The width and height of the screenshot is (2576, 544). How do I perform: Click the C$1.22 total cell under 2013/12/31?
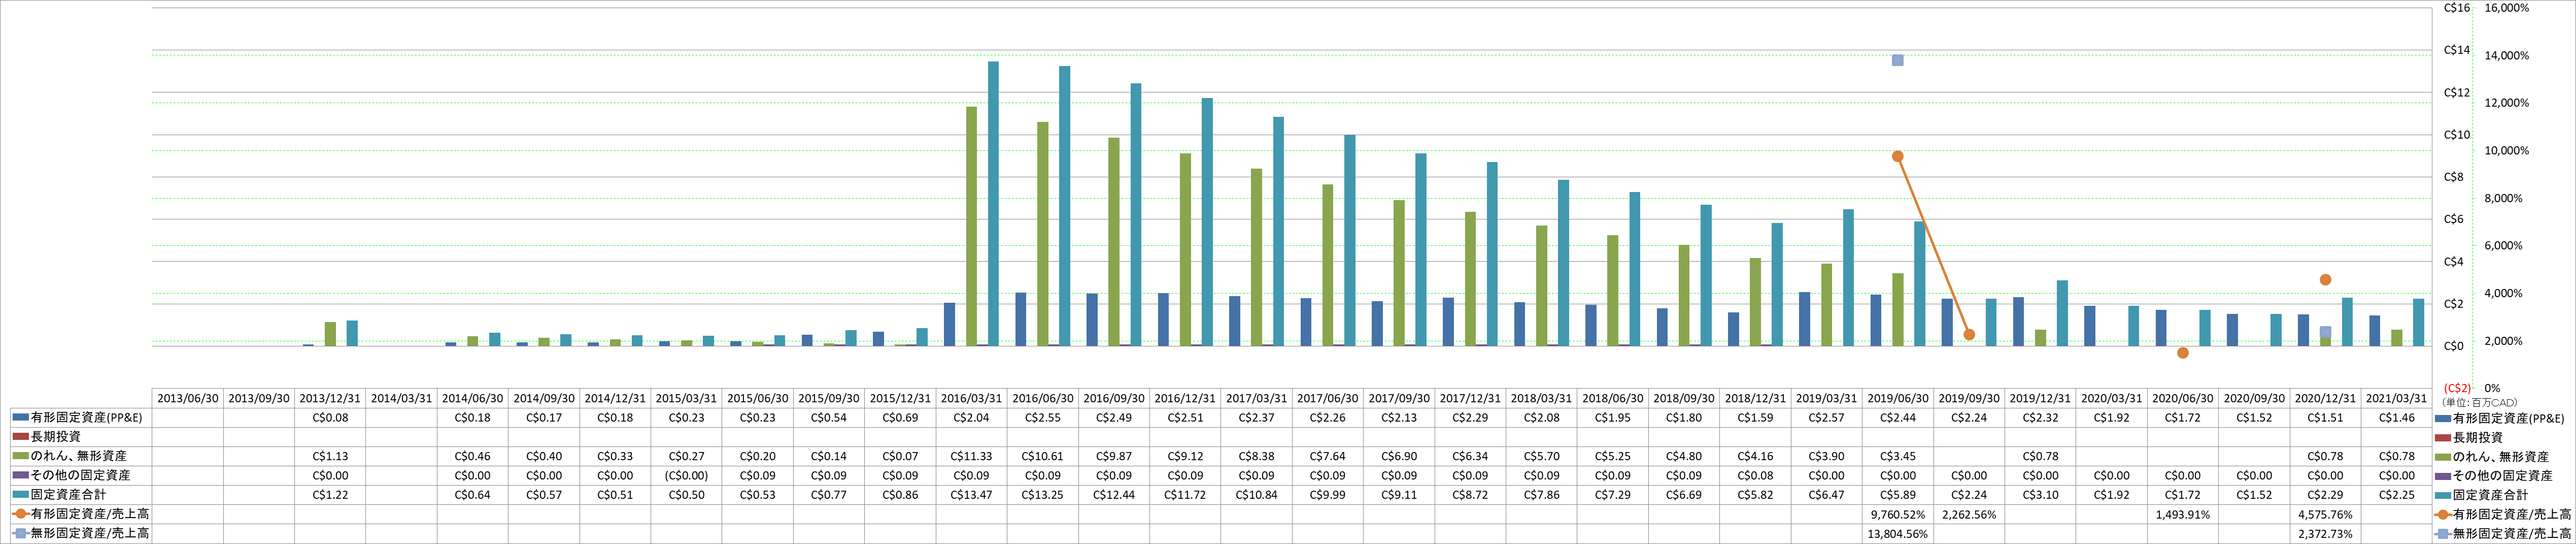(330, 495)
